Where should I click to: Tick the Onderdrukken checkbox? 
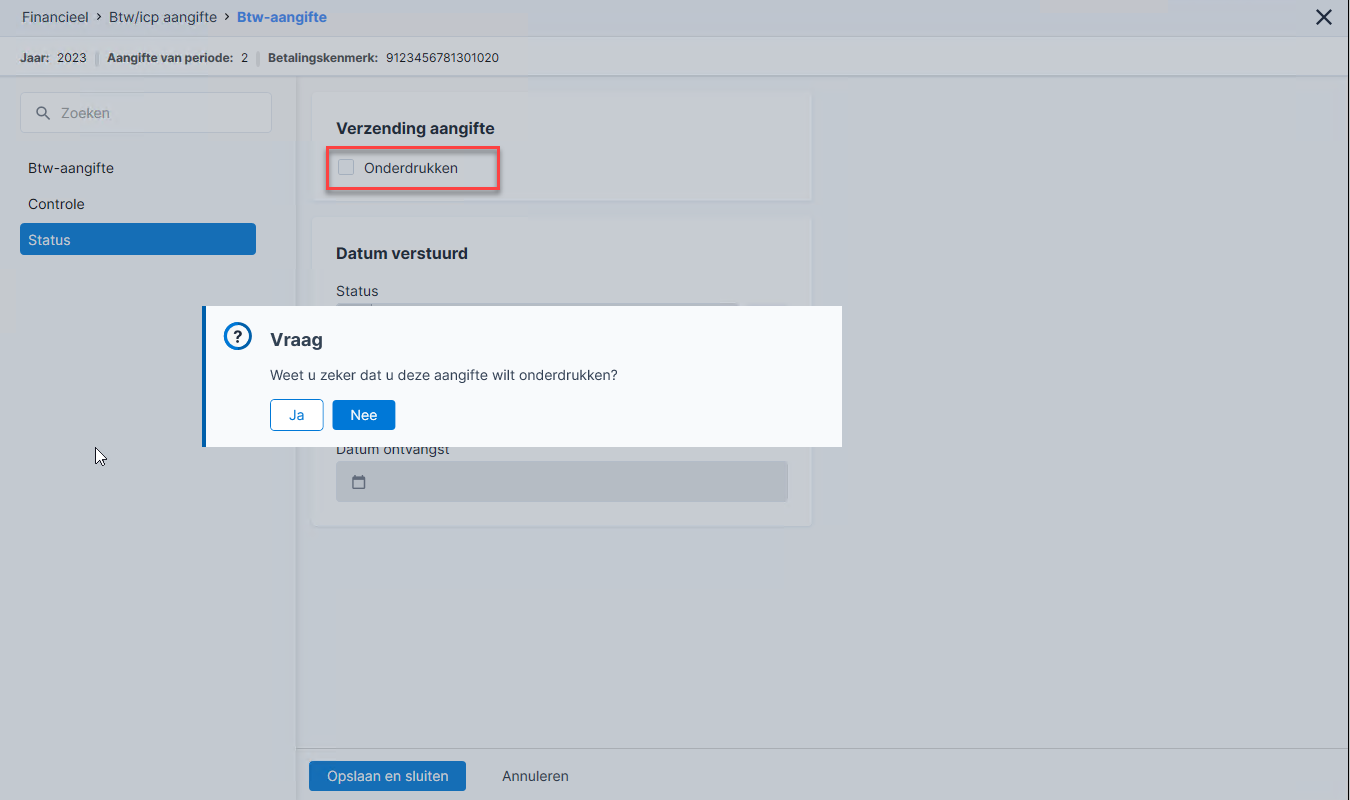pos(346,167)
